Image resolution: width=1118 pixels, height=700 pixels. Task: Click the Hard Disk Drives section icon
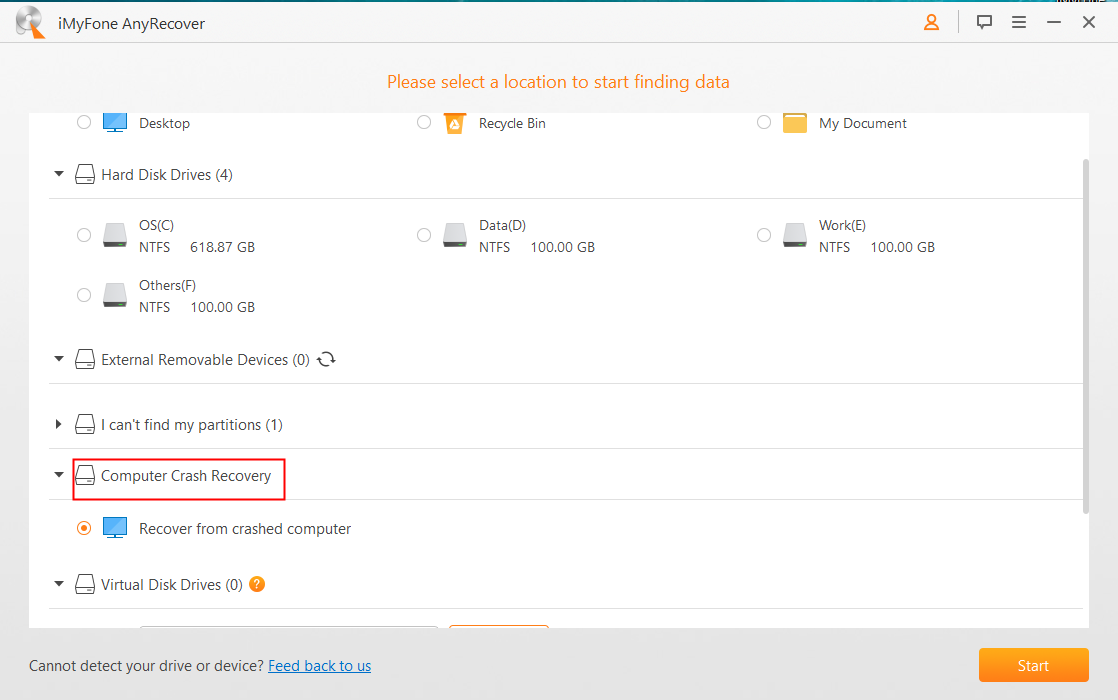85,175
